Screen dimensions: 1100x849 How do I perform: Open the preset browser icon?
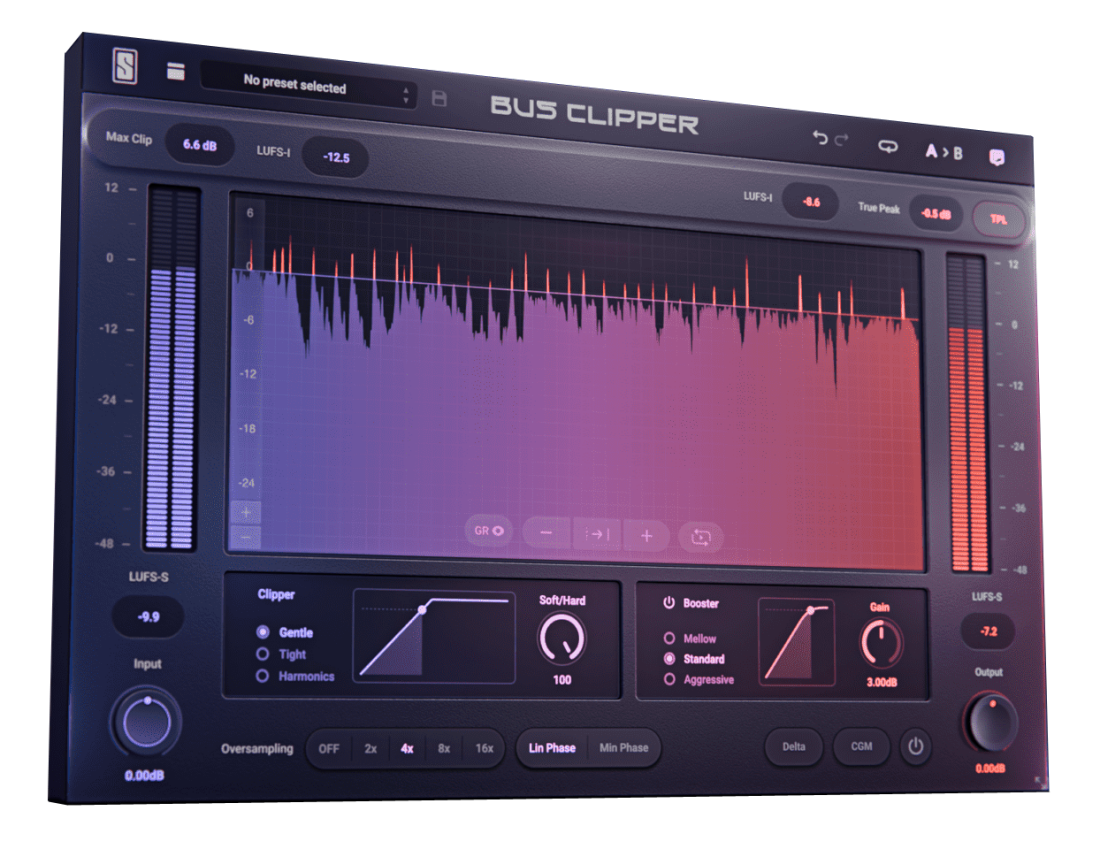pyautogui.click(x=175, y=72)
